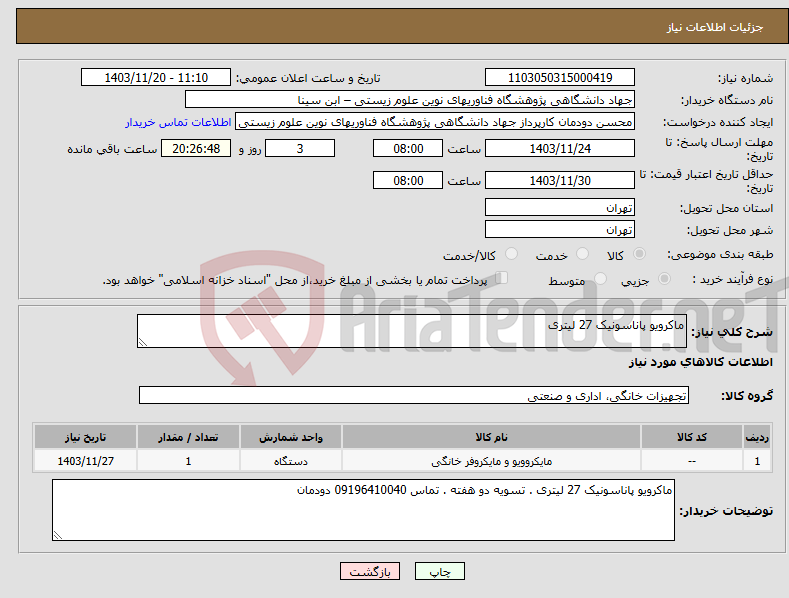Click the شماره نیاز label
The width and height of the screenshot is (789, 598).
(x=745, y=79)
